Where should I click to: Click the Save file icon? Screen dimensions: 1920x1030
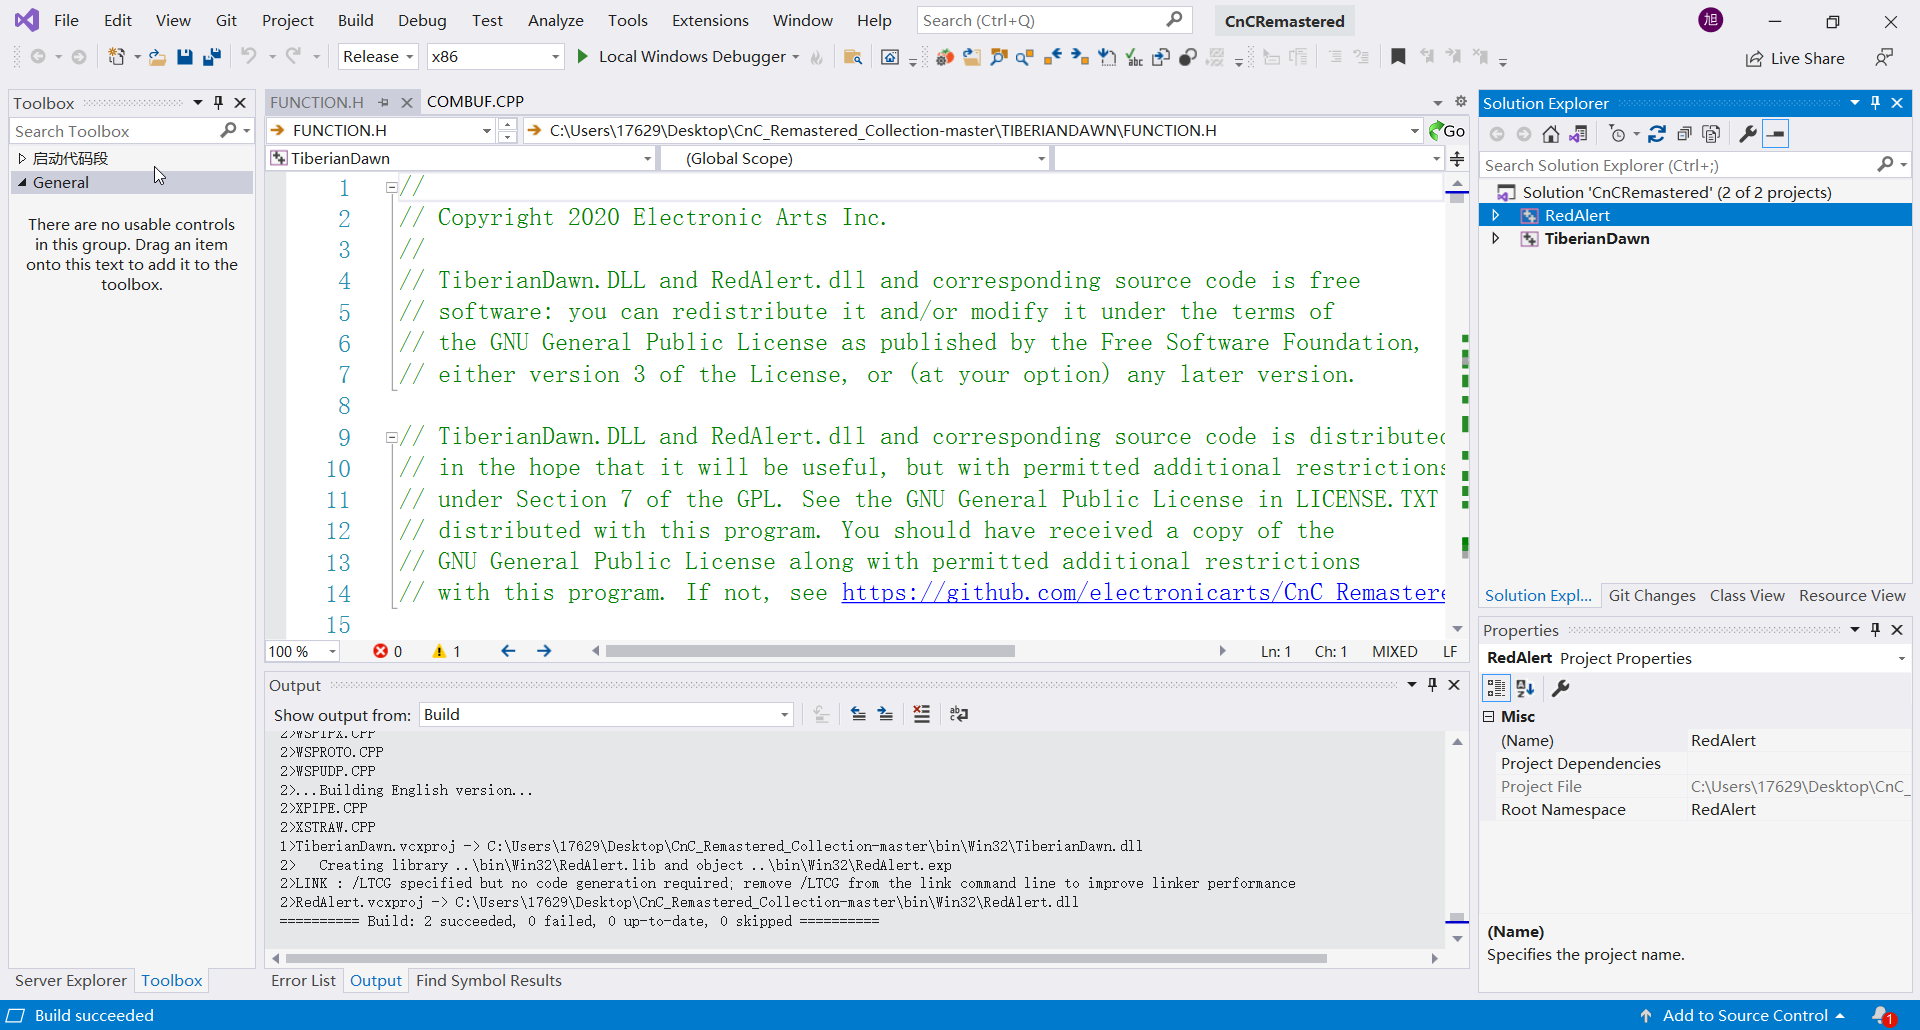[x=184, y=57]
